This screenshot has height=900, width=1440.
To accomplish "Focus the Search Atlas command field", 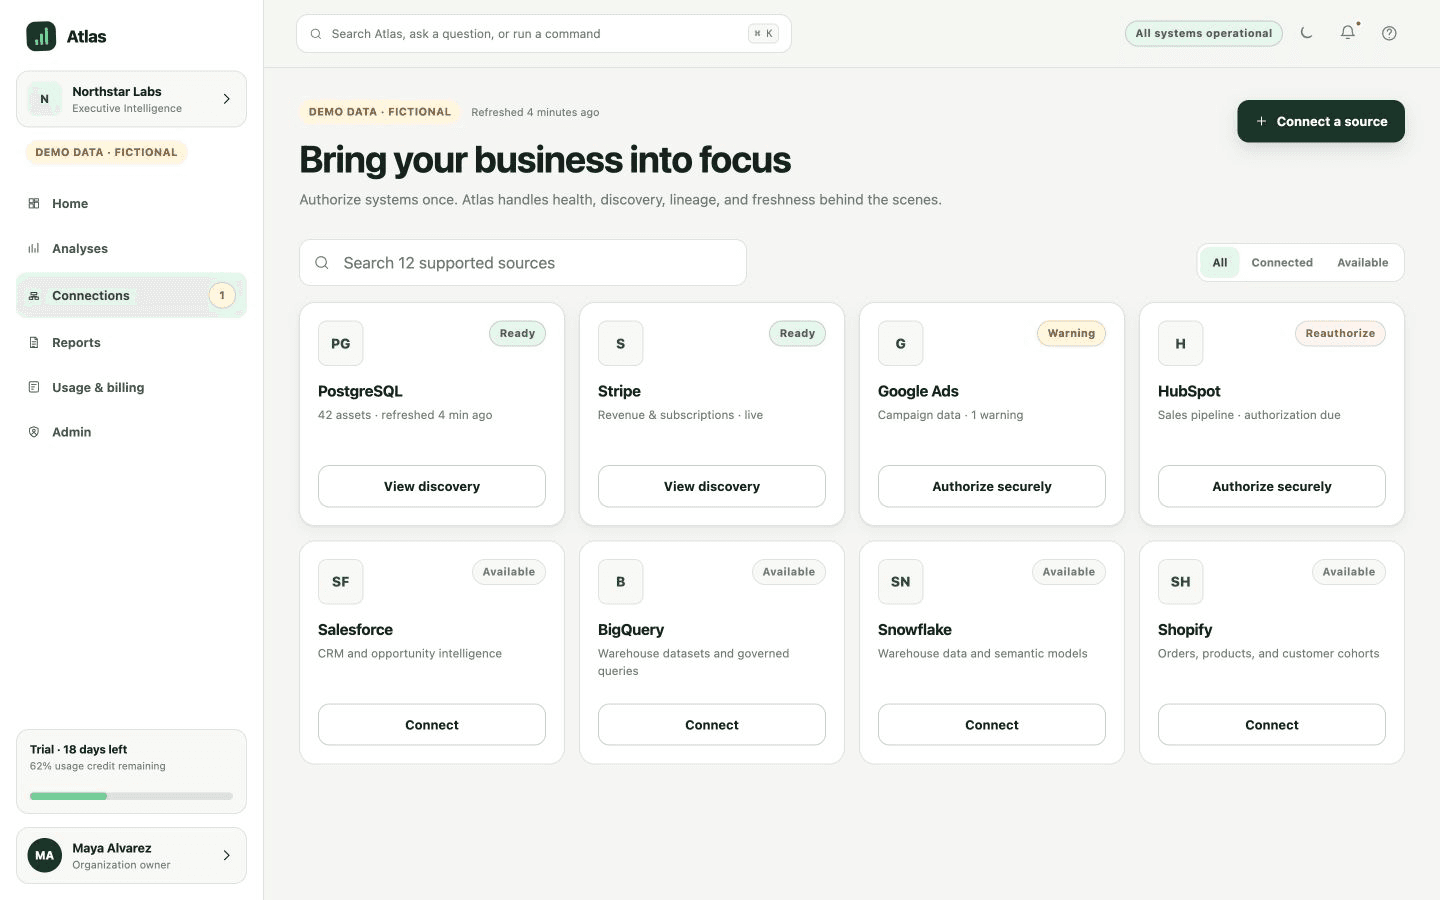I will tap(544, 34).
